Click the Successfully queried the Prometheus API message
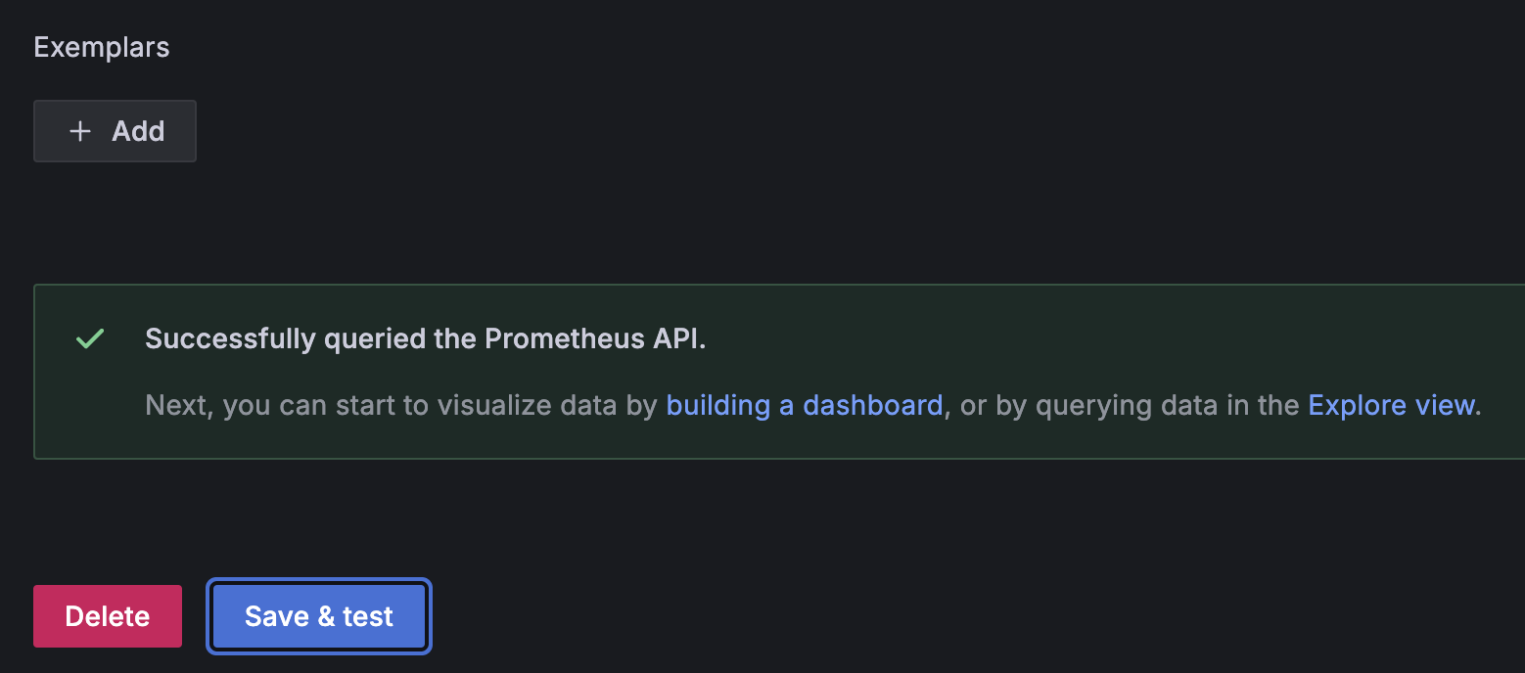The image size is (1525, 673). [425, 339]
